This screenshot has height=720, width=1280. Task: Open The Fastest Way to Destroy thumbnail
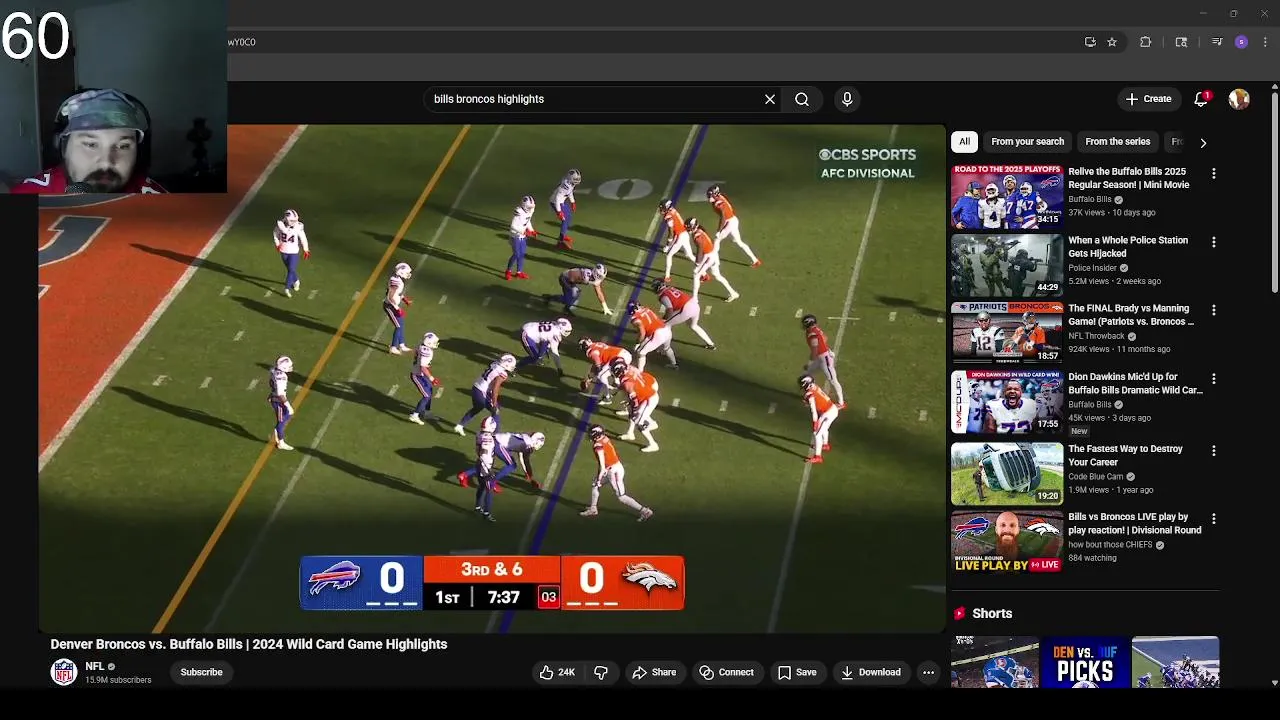tap(1007, 474)
